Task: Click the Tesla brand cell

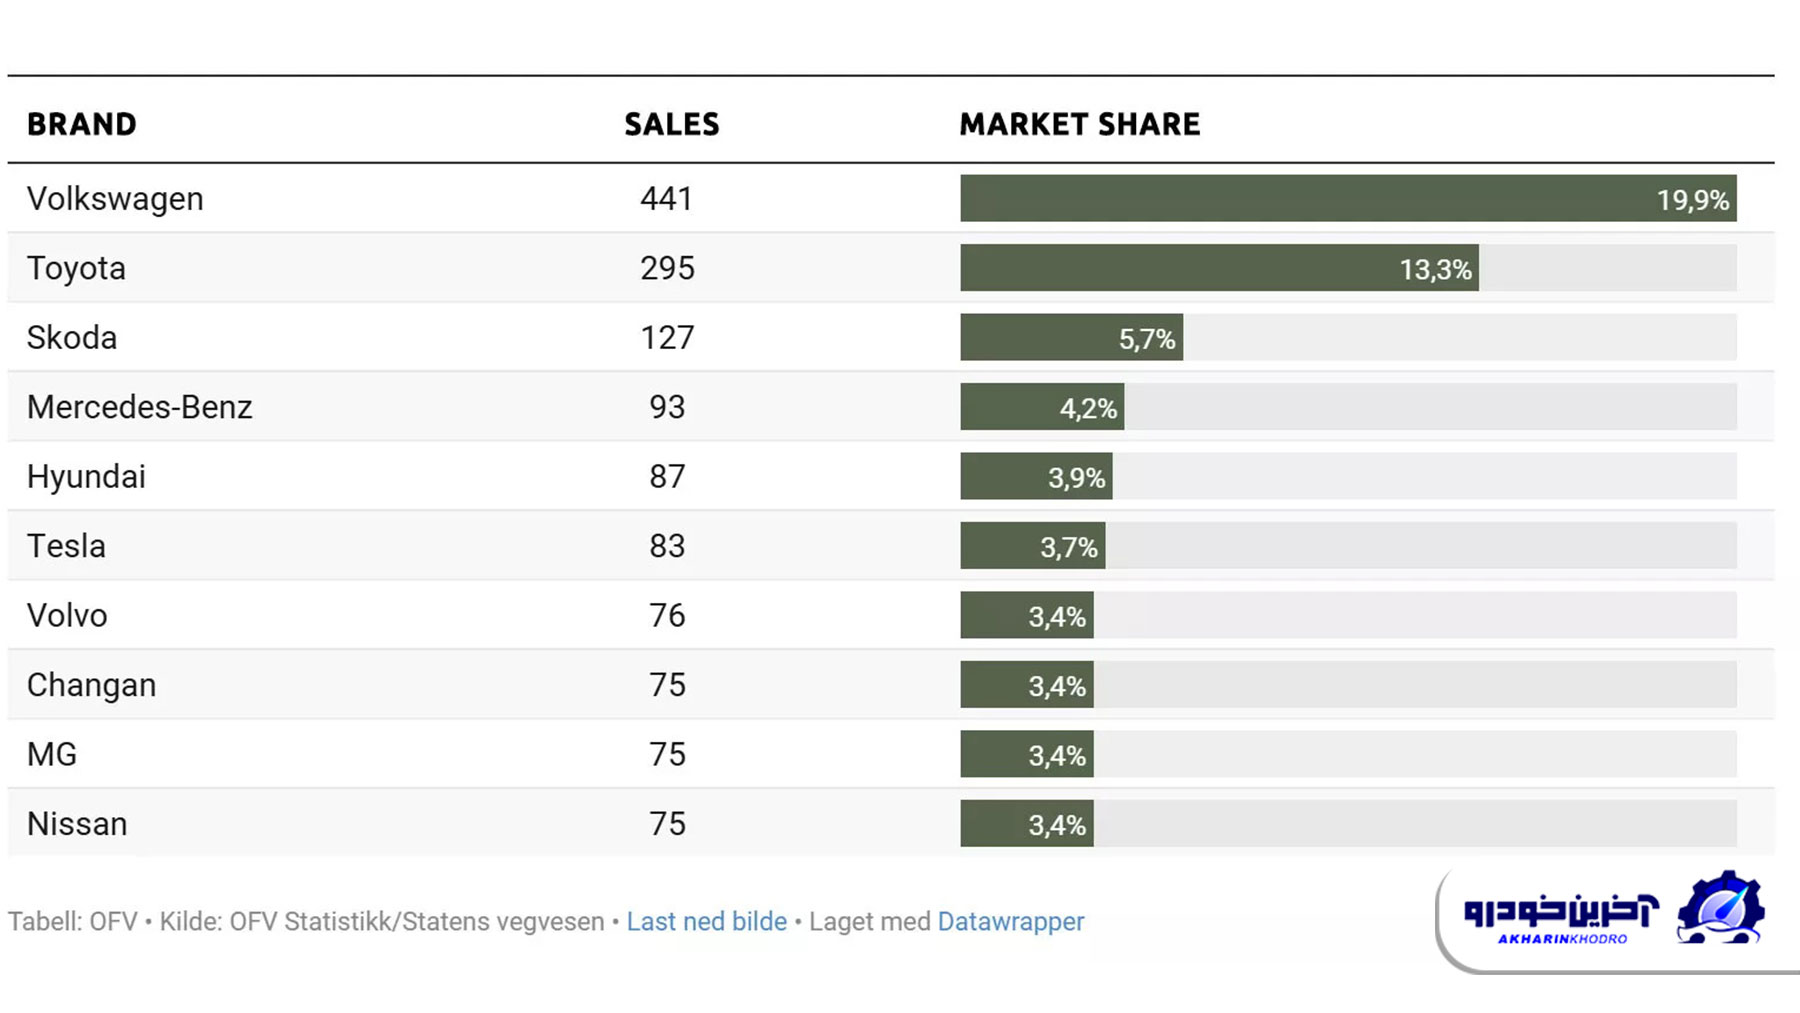Action: pos(66,546)
